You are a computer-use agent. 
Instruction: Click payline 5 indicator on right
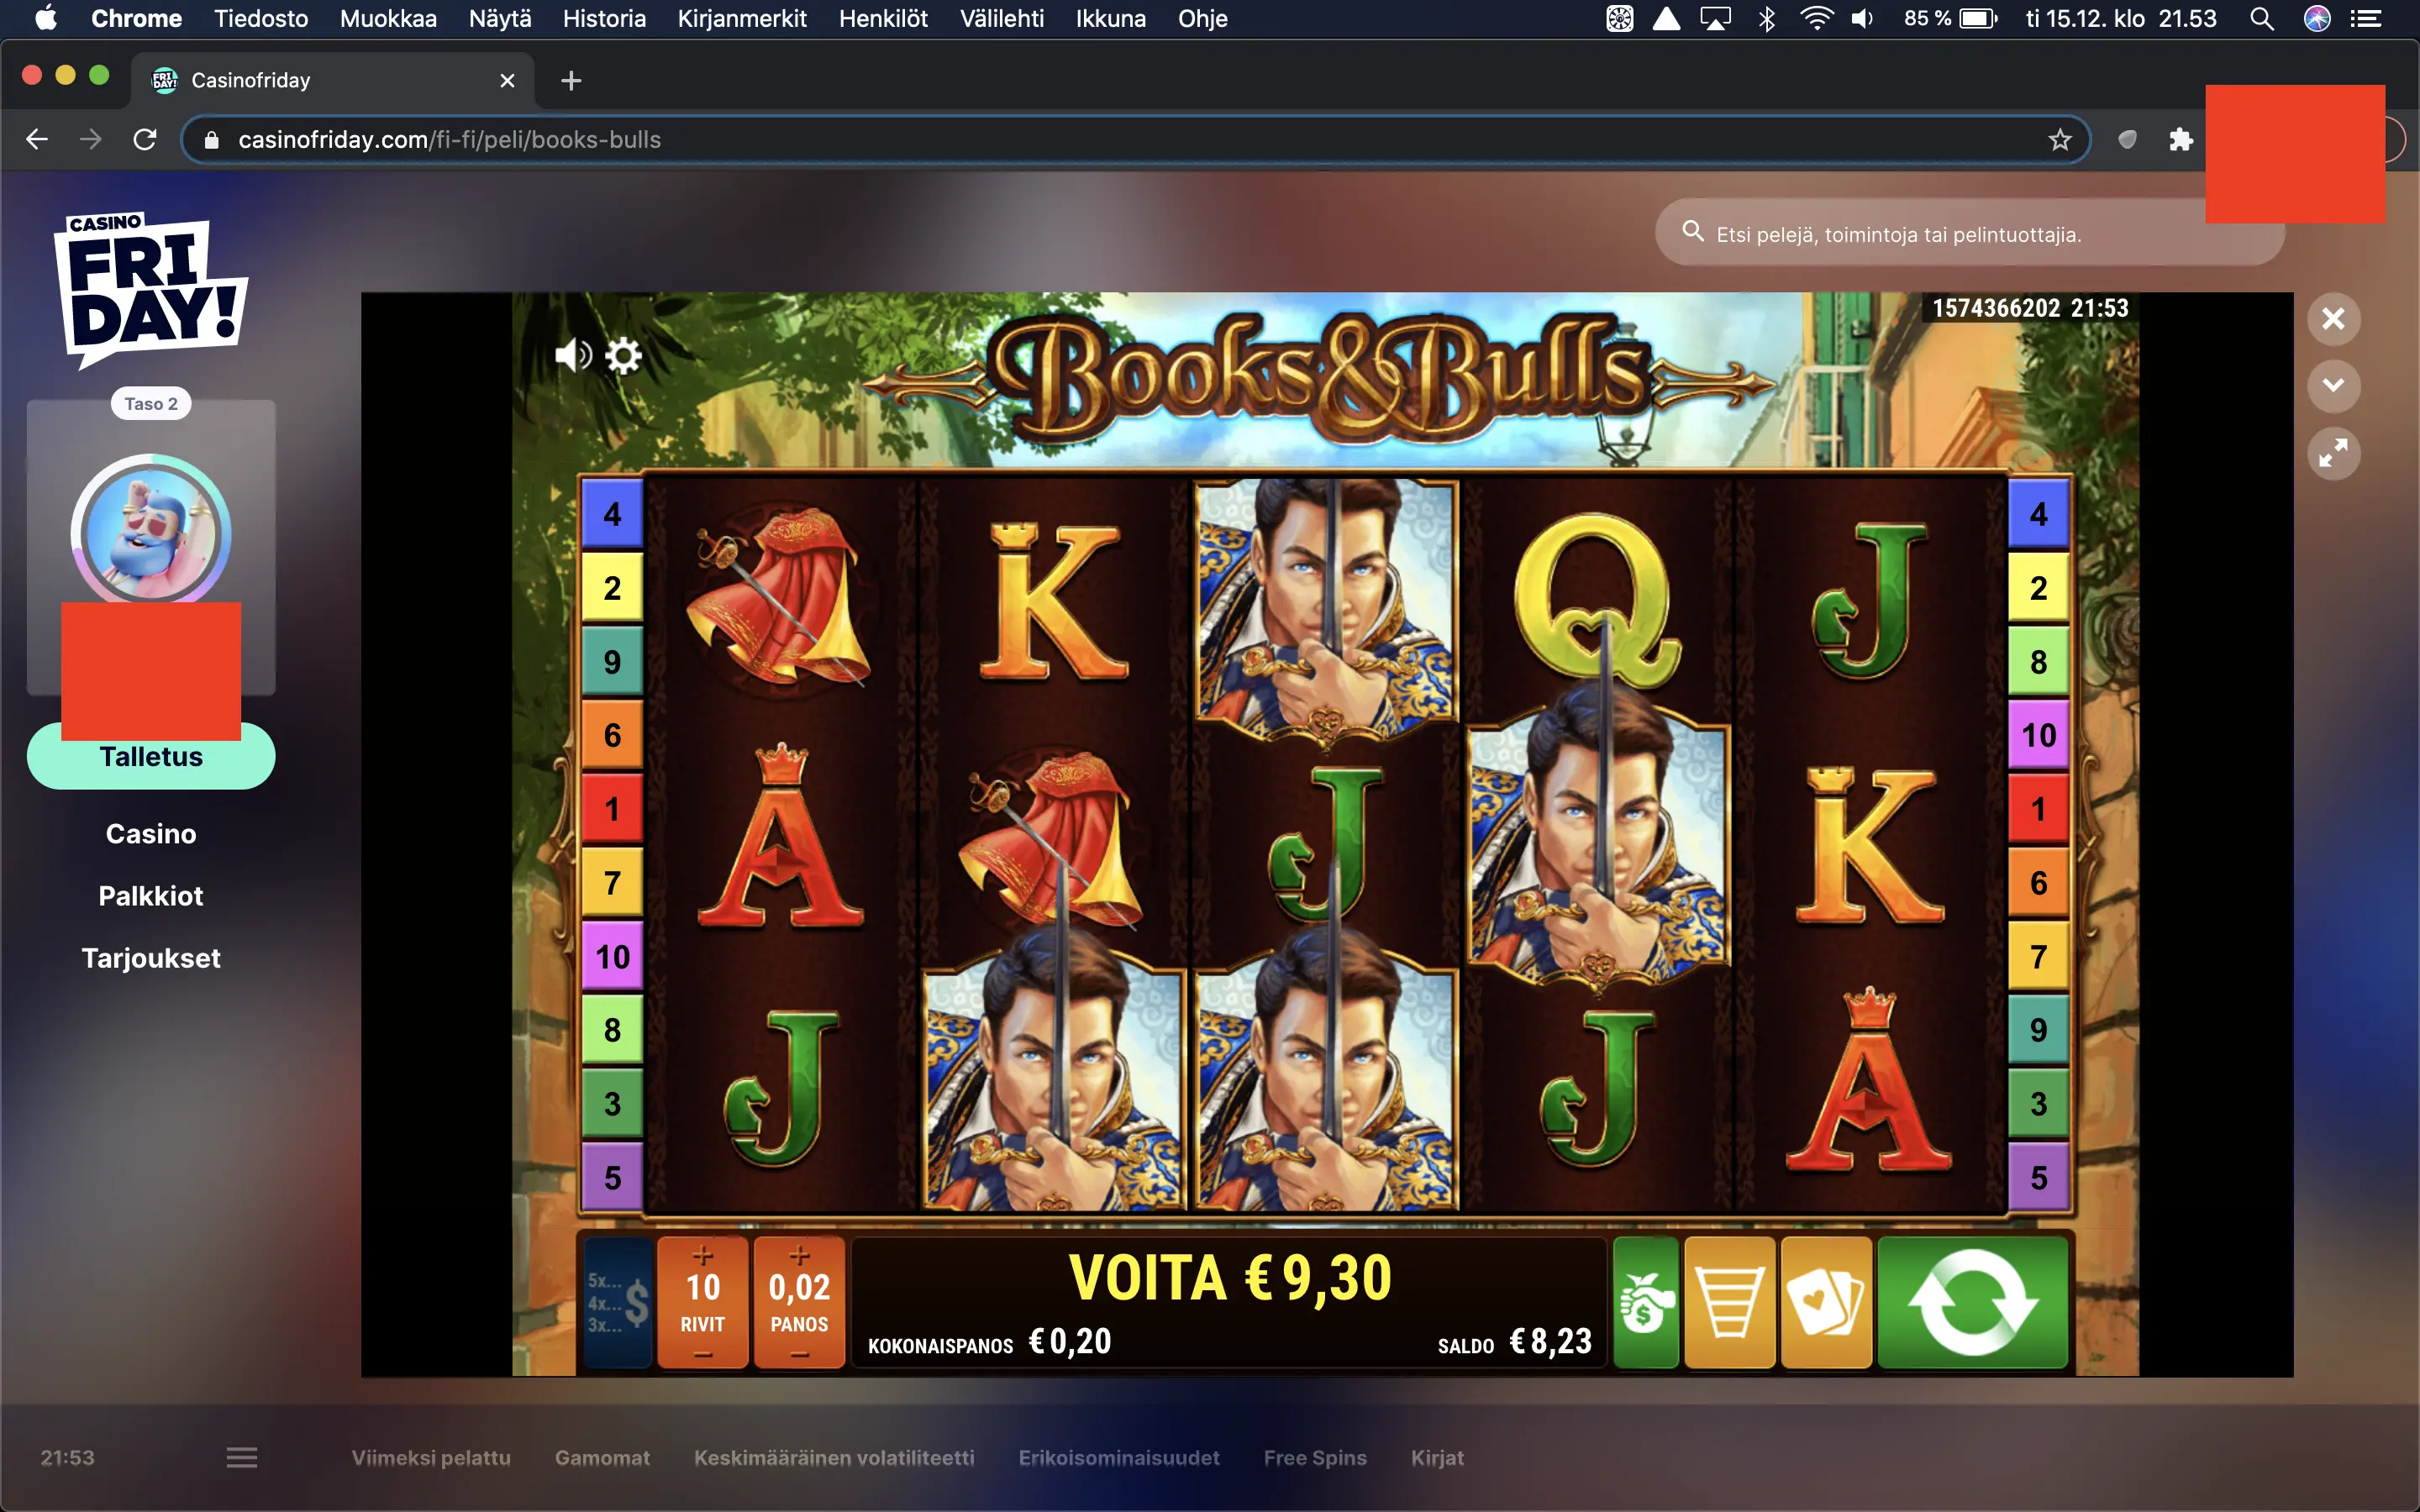tap(2038, 1178)
